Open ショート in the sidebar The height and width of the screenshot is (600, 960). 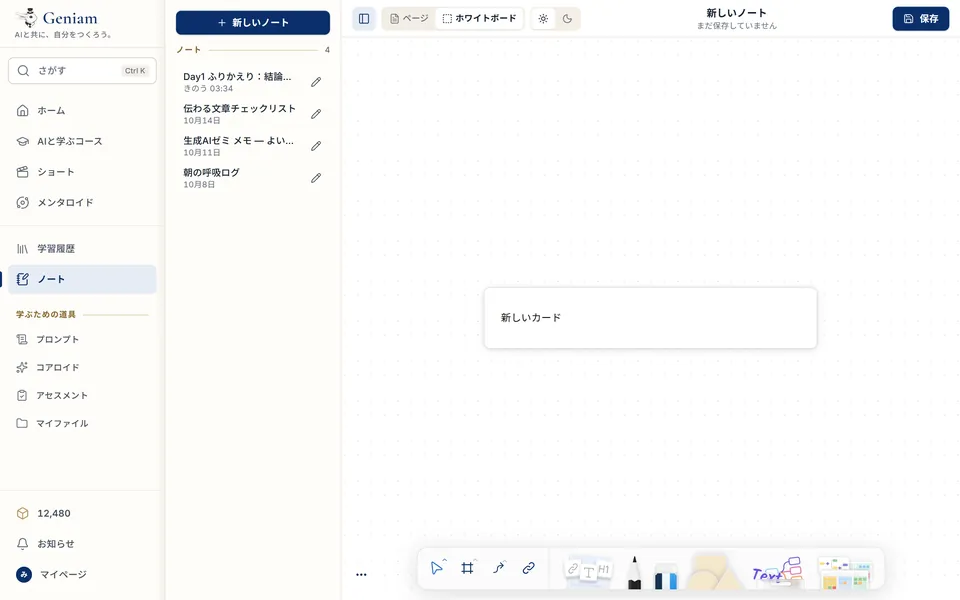(82, 171)
